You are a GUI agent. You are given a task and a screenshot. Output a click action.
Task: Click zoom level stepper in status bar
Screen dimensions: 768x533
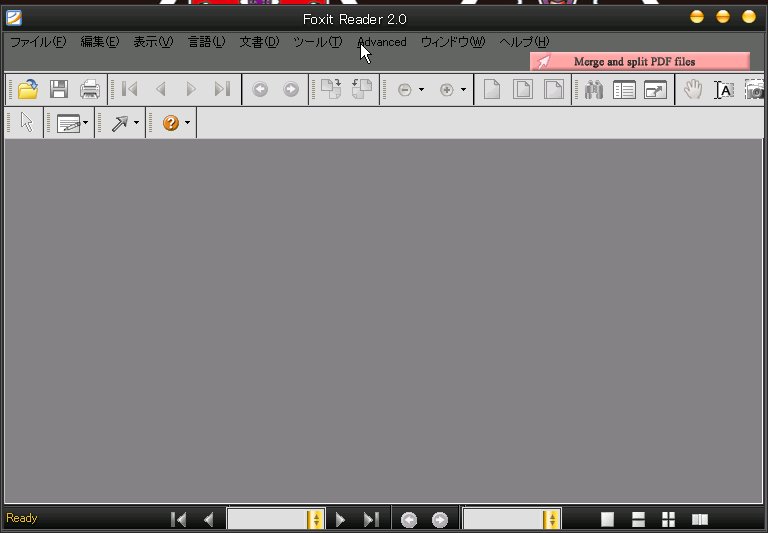552,520
